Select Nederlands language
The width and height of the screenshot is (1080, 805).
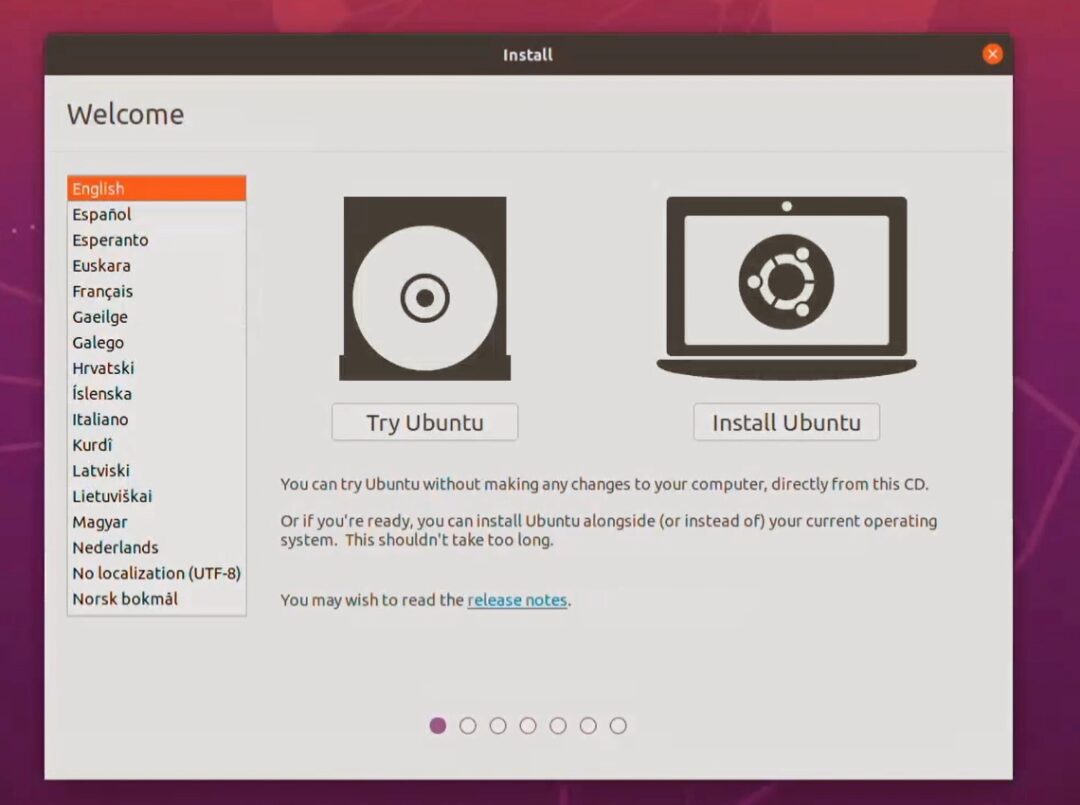(156, 547)
